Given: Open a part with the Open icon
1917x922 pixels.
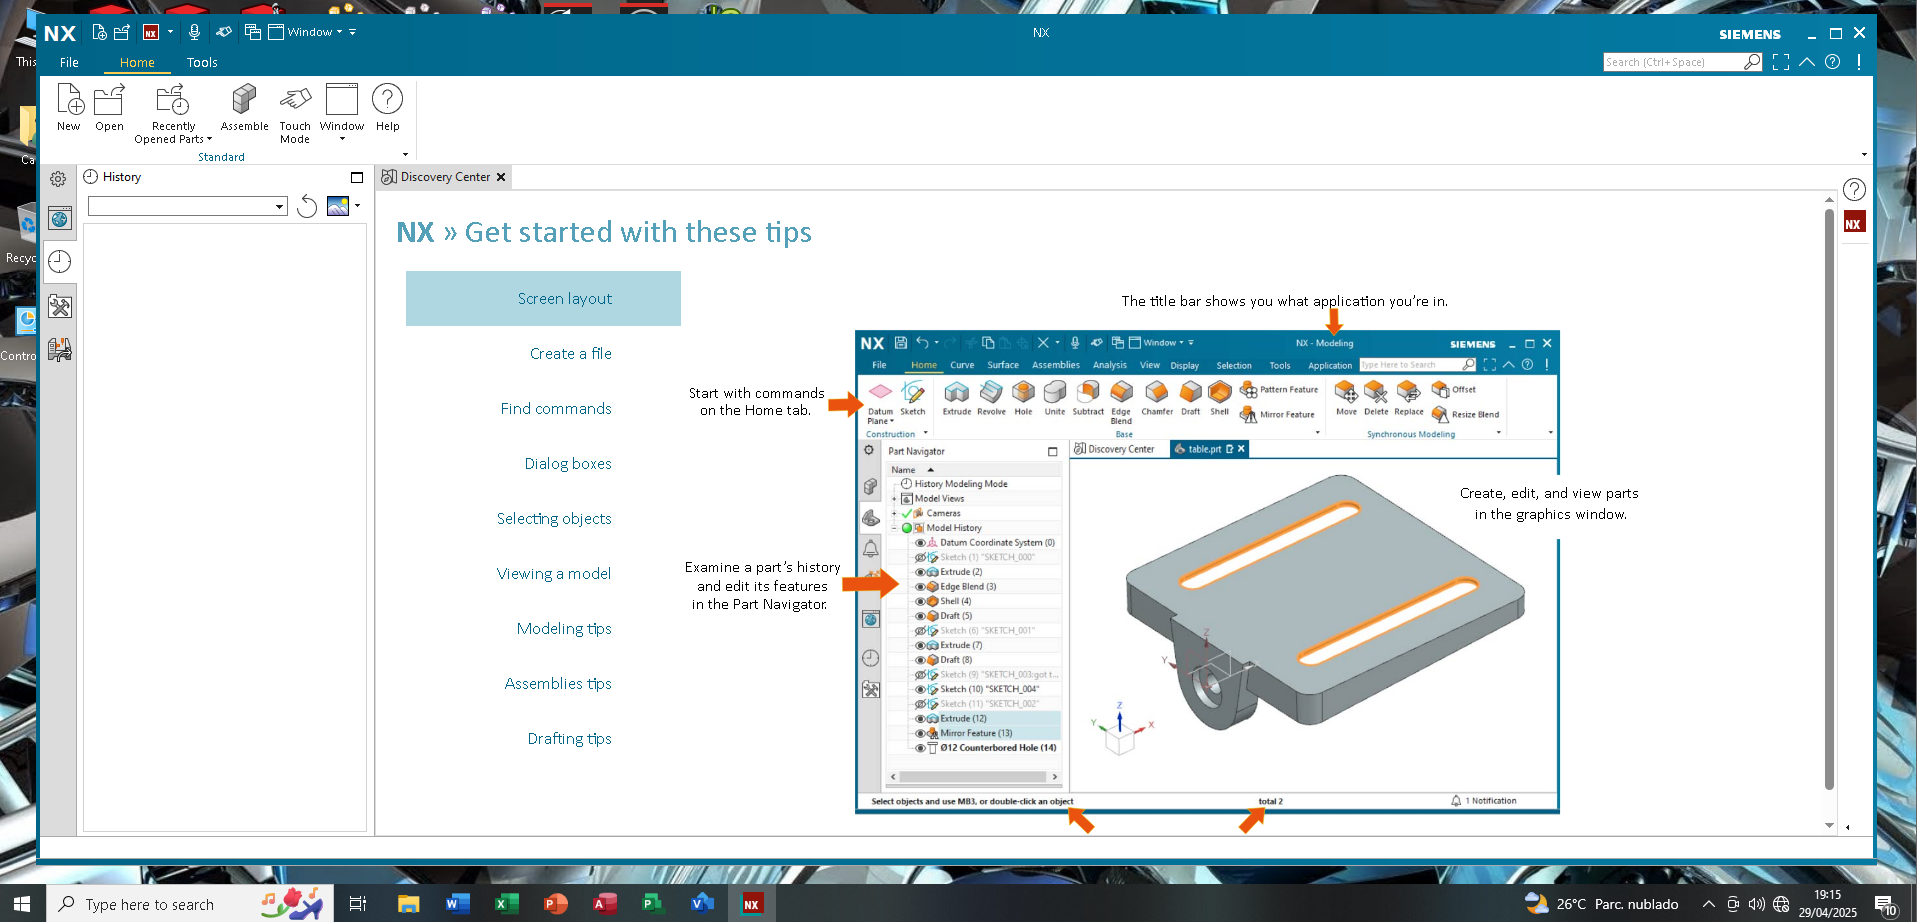Looking at the screenshot, I should (x=109, y=107).
